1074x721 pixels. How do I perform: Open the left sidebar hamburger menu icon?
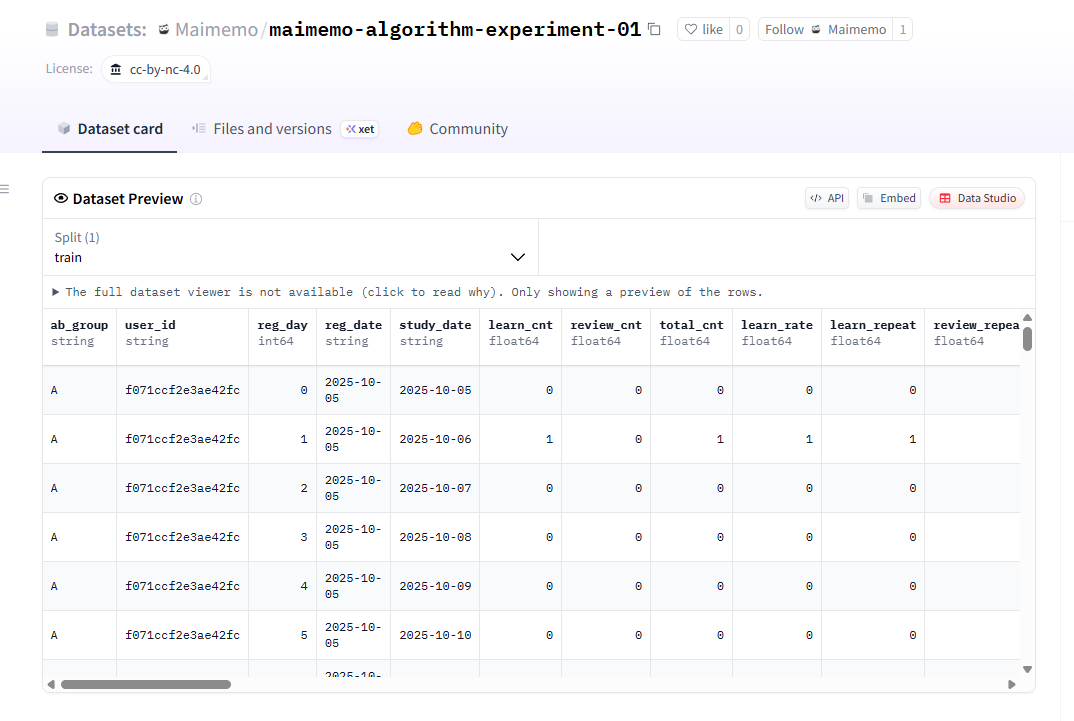click(4, 189)
